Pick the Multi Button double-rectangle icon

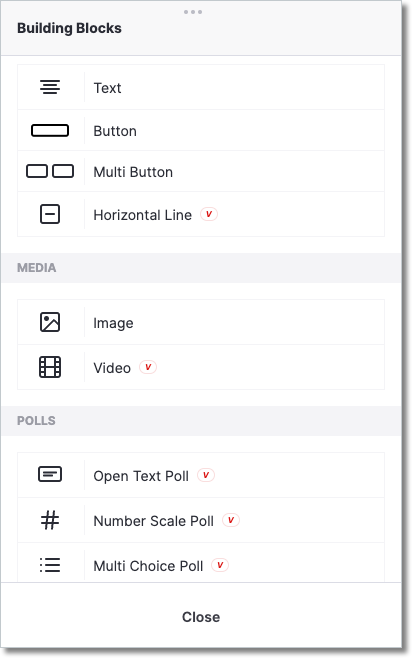(50, 171)
